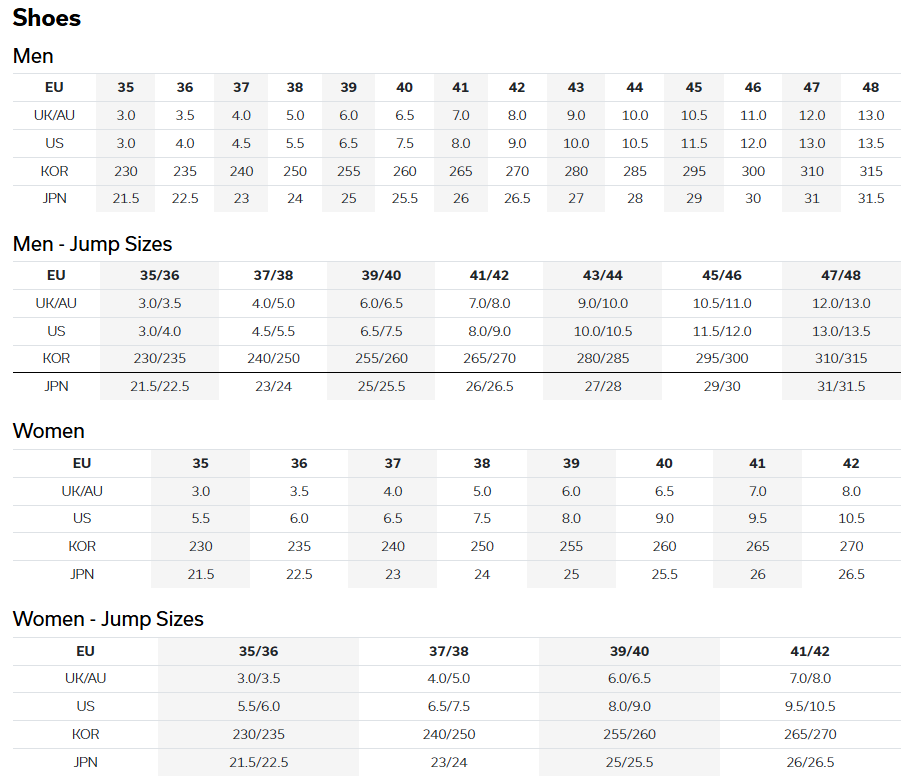
Task: Click KOR 295 in the Men table
Action: coord(694,171)
